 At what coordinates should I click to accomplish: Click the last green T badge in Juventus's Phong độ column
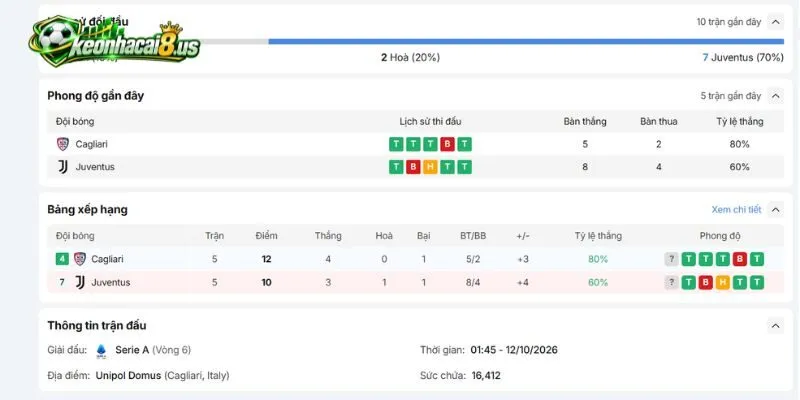(x=757, y=282)
